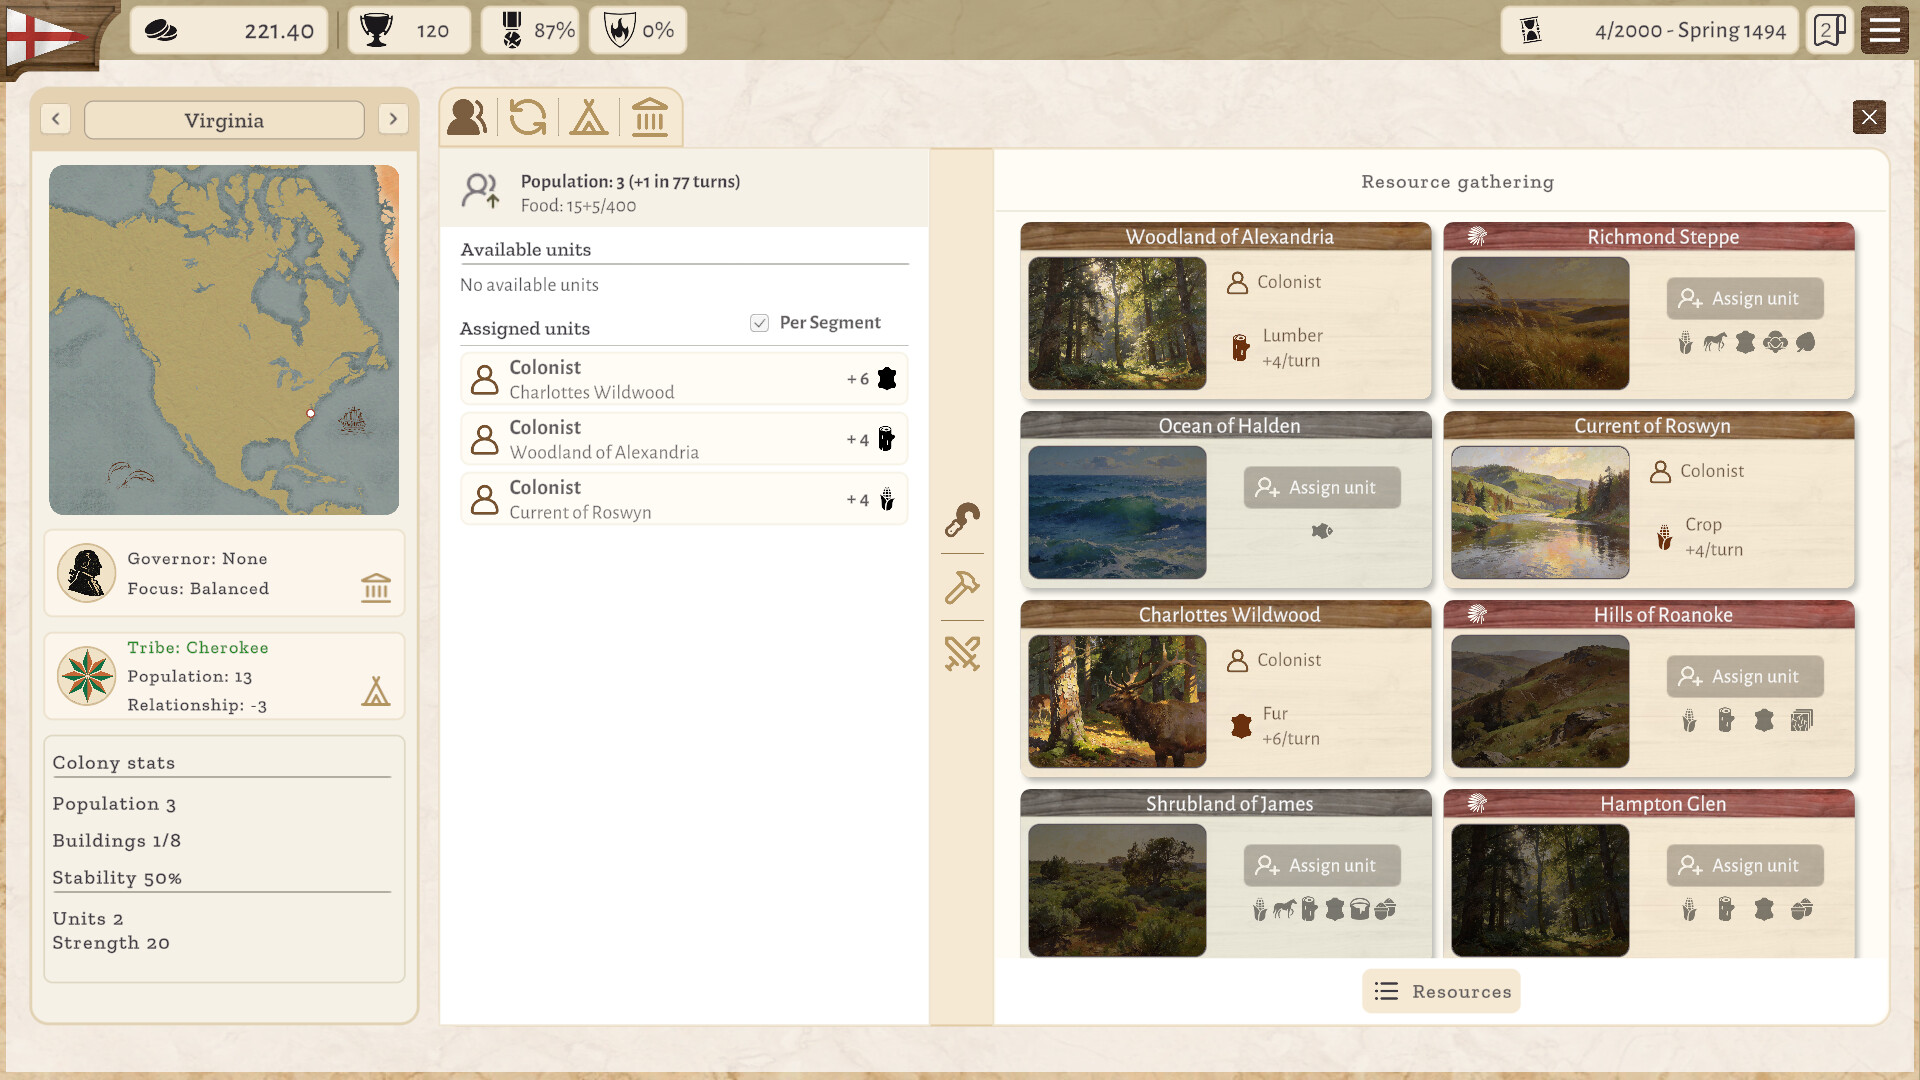Open the journal notifications icon
1920x1080 pixels.
[1830, 30]
